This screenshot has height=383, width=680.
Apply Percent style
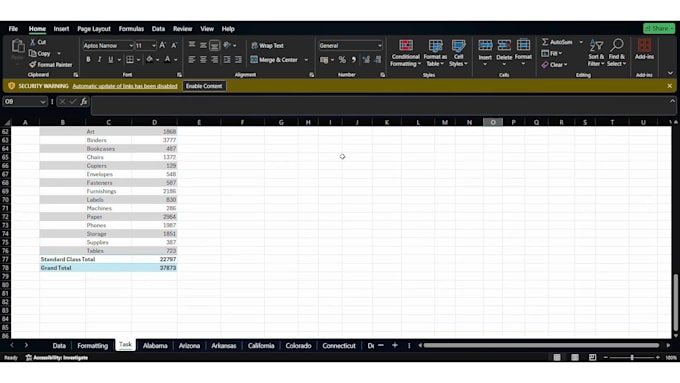point(342,60)
